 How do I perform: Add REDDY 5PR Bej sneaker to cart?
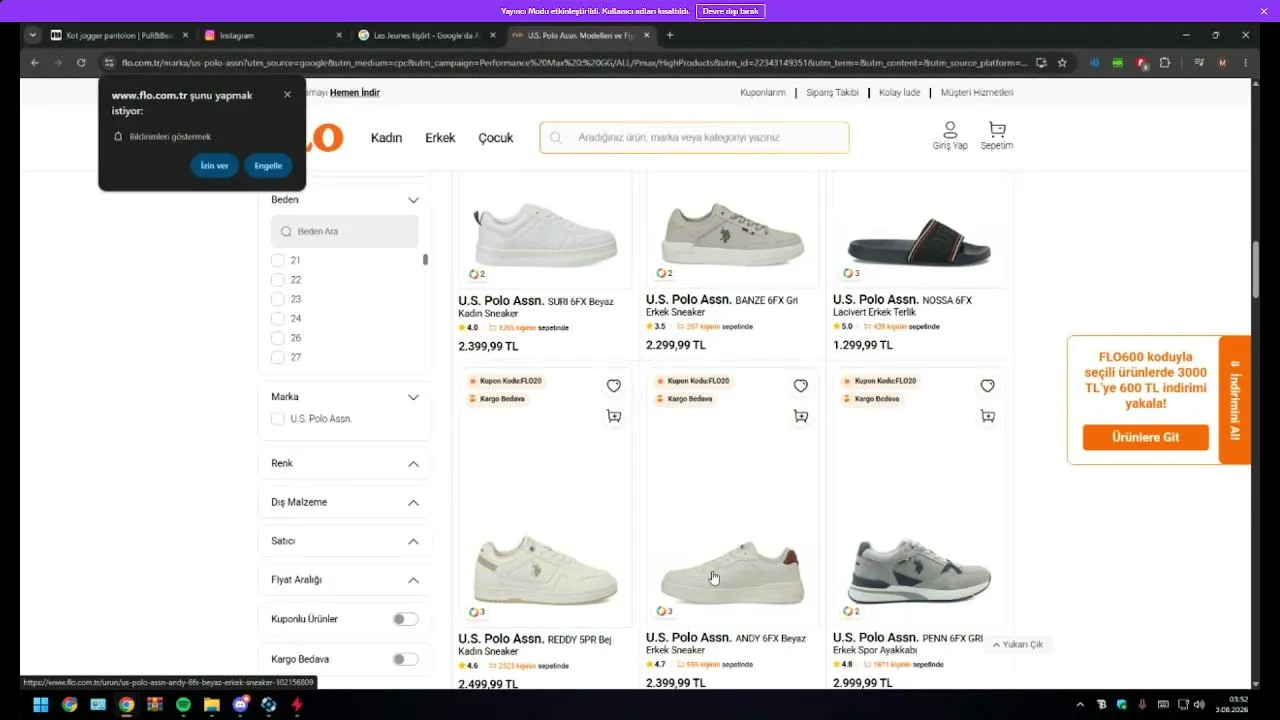click(x=614, y=416)
